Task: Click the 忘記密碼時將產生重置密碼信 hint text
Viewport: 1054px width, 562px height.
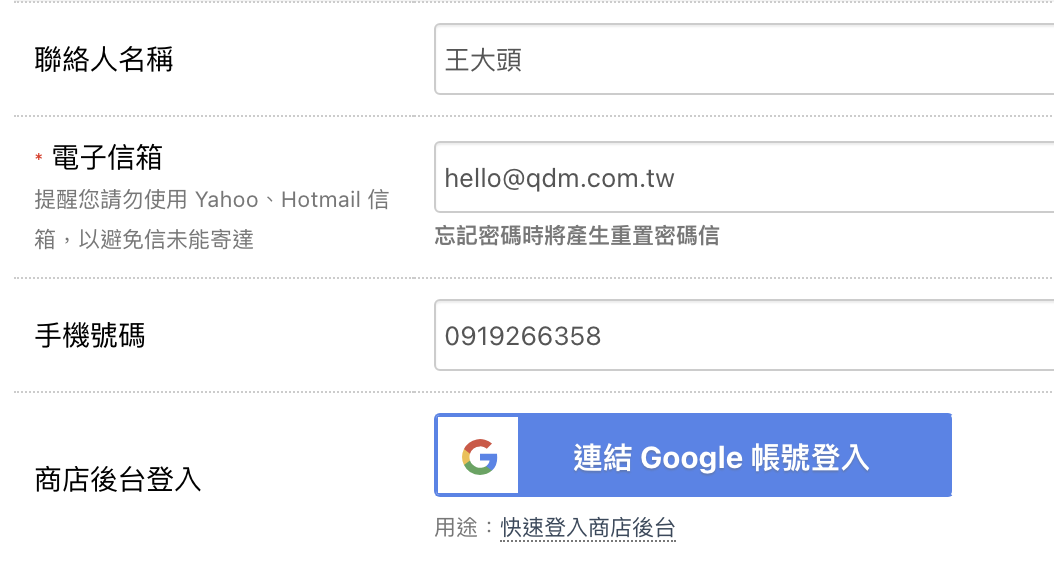Action: click(577, 235)
